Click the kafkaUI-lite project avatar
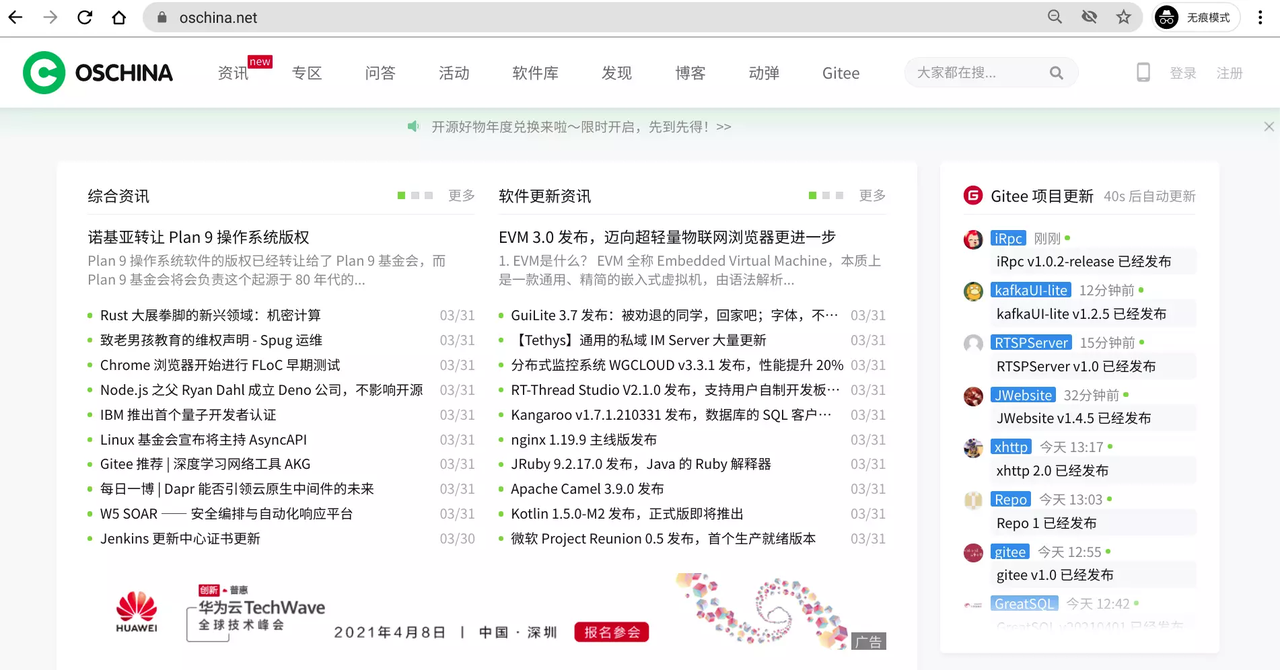 [x=973, y=291]
